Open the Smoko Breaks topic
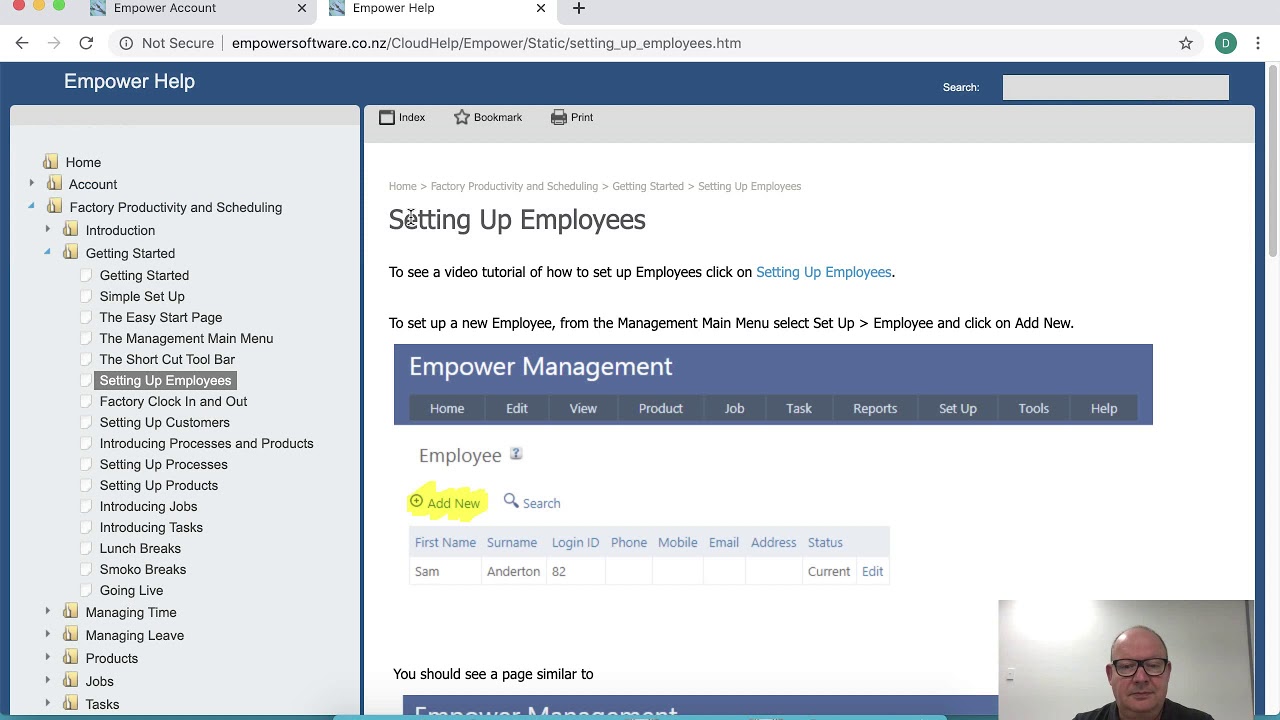The width and height of the screenshot is (1280, 720). pos(142,569)
